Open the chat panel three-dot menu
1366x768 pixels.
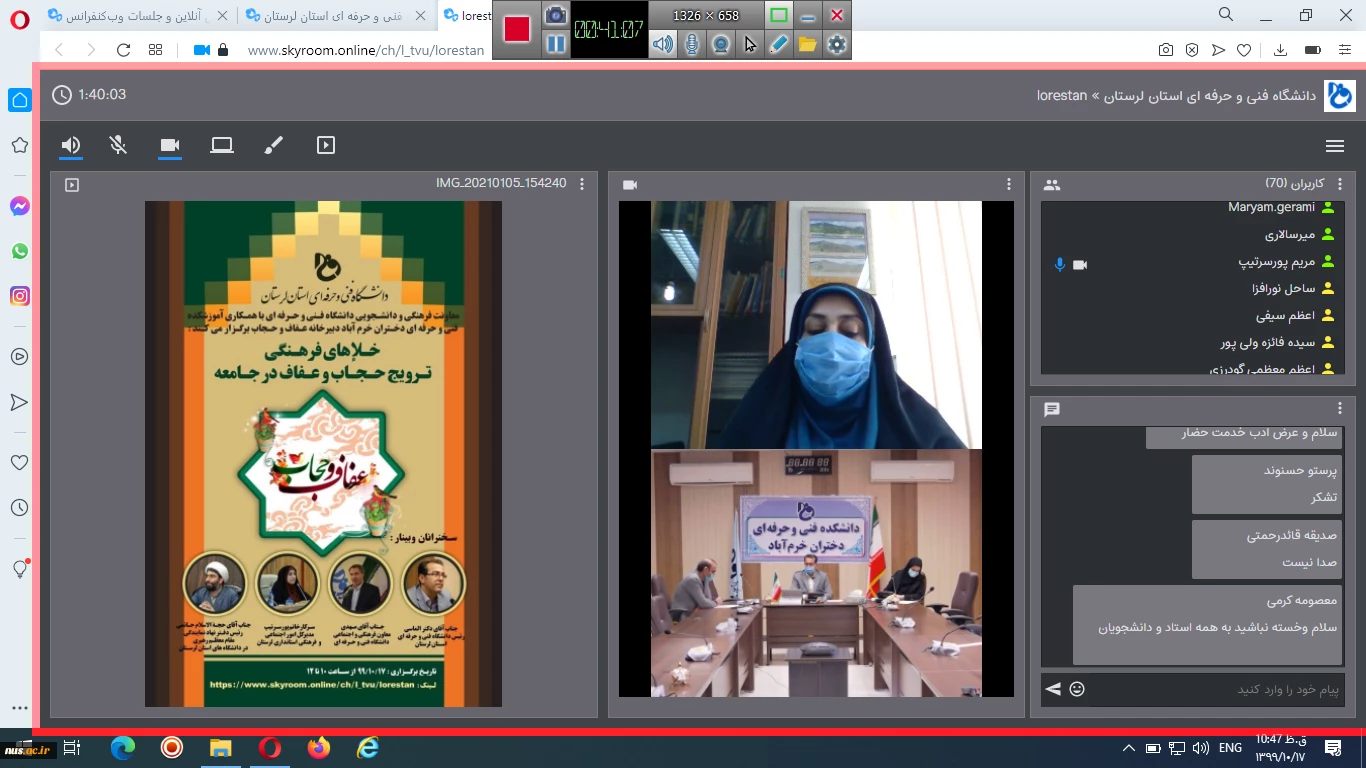click(x=1340, y=409)
